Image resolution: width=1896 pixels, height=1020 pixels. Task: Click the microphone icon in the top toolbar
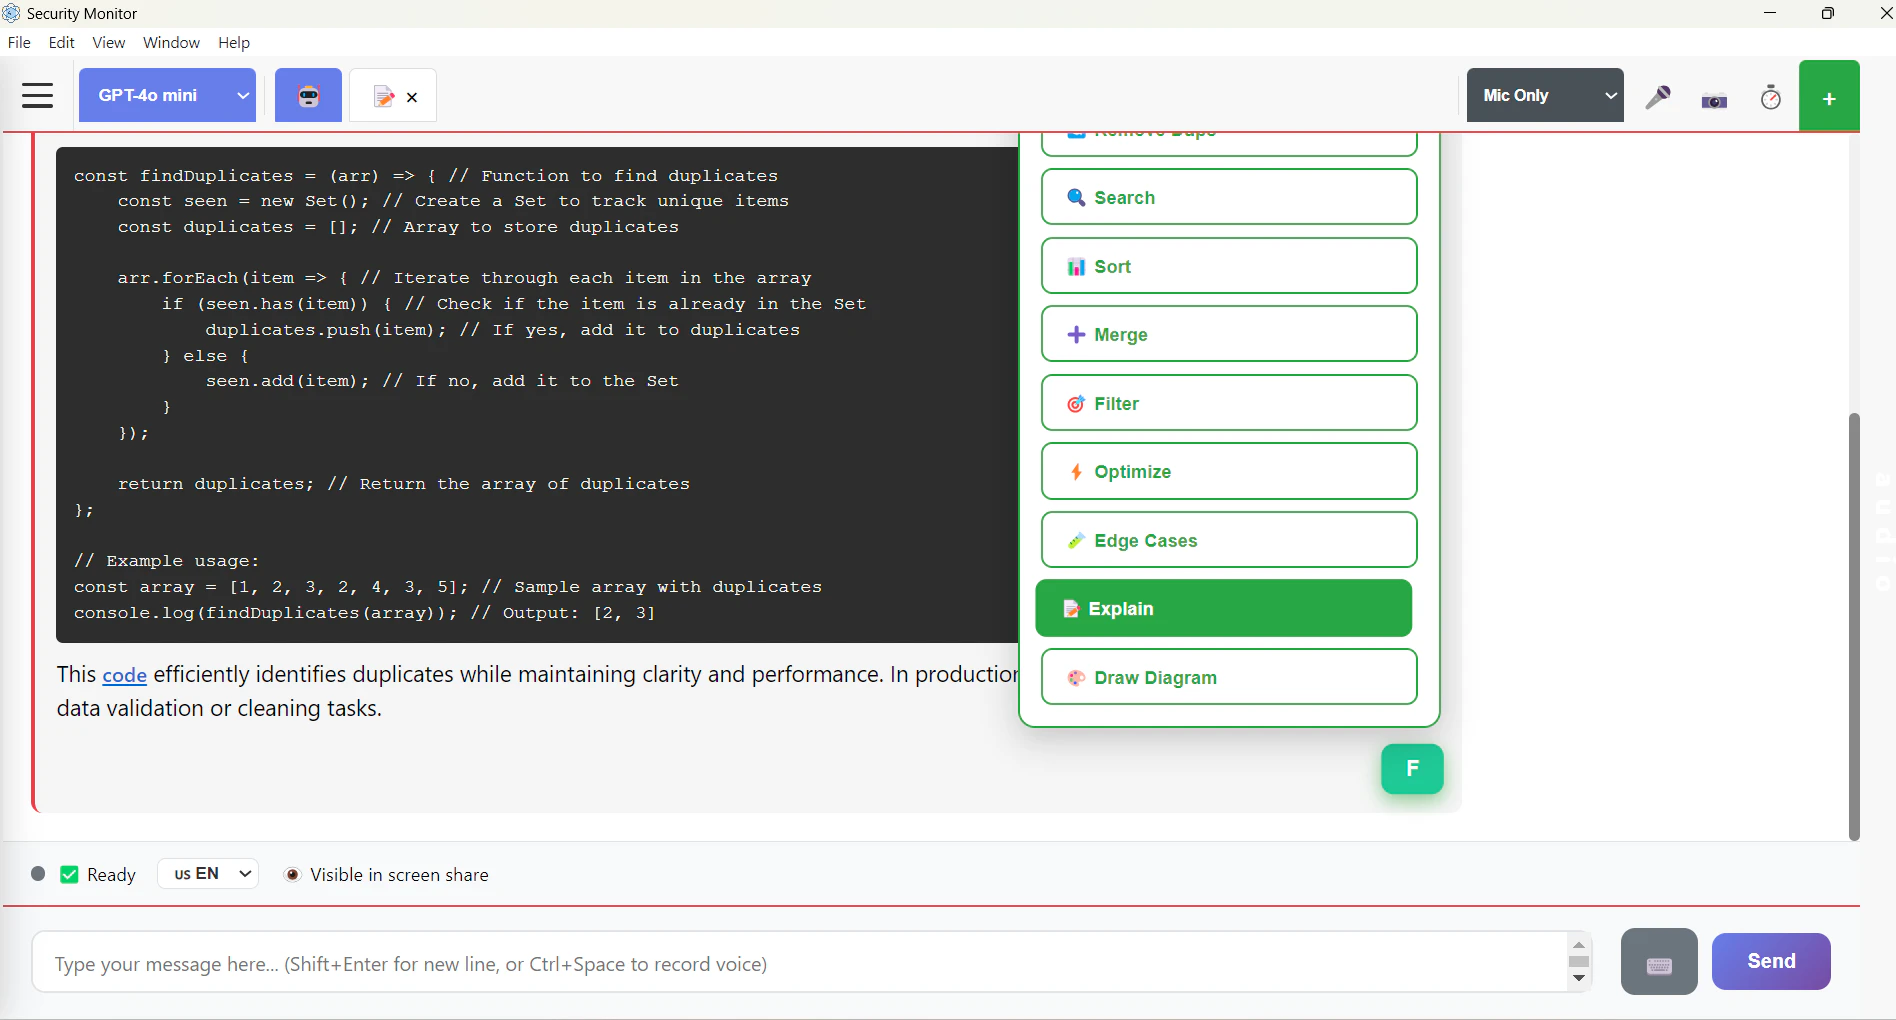click(1658, 97)
